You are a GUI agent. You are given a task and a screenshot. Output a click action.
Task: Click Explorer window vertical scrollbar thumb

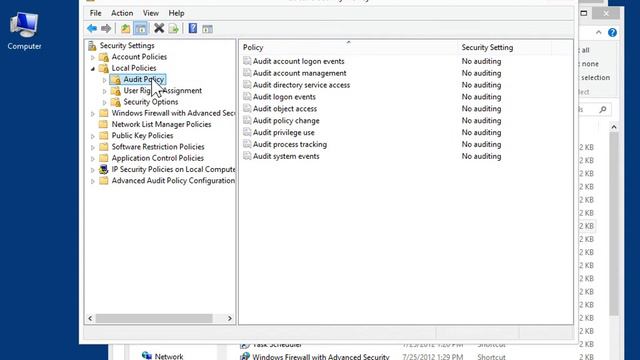click(x=614, y=224)
